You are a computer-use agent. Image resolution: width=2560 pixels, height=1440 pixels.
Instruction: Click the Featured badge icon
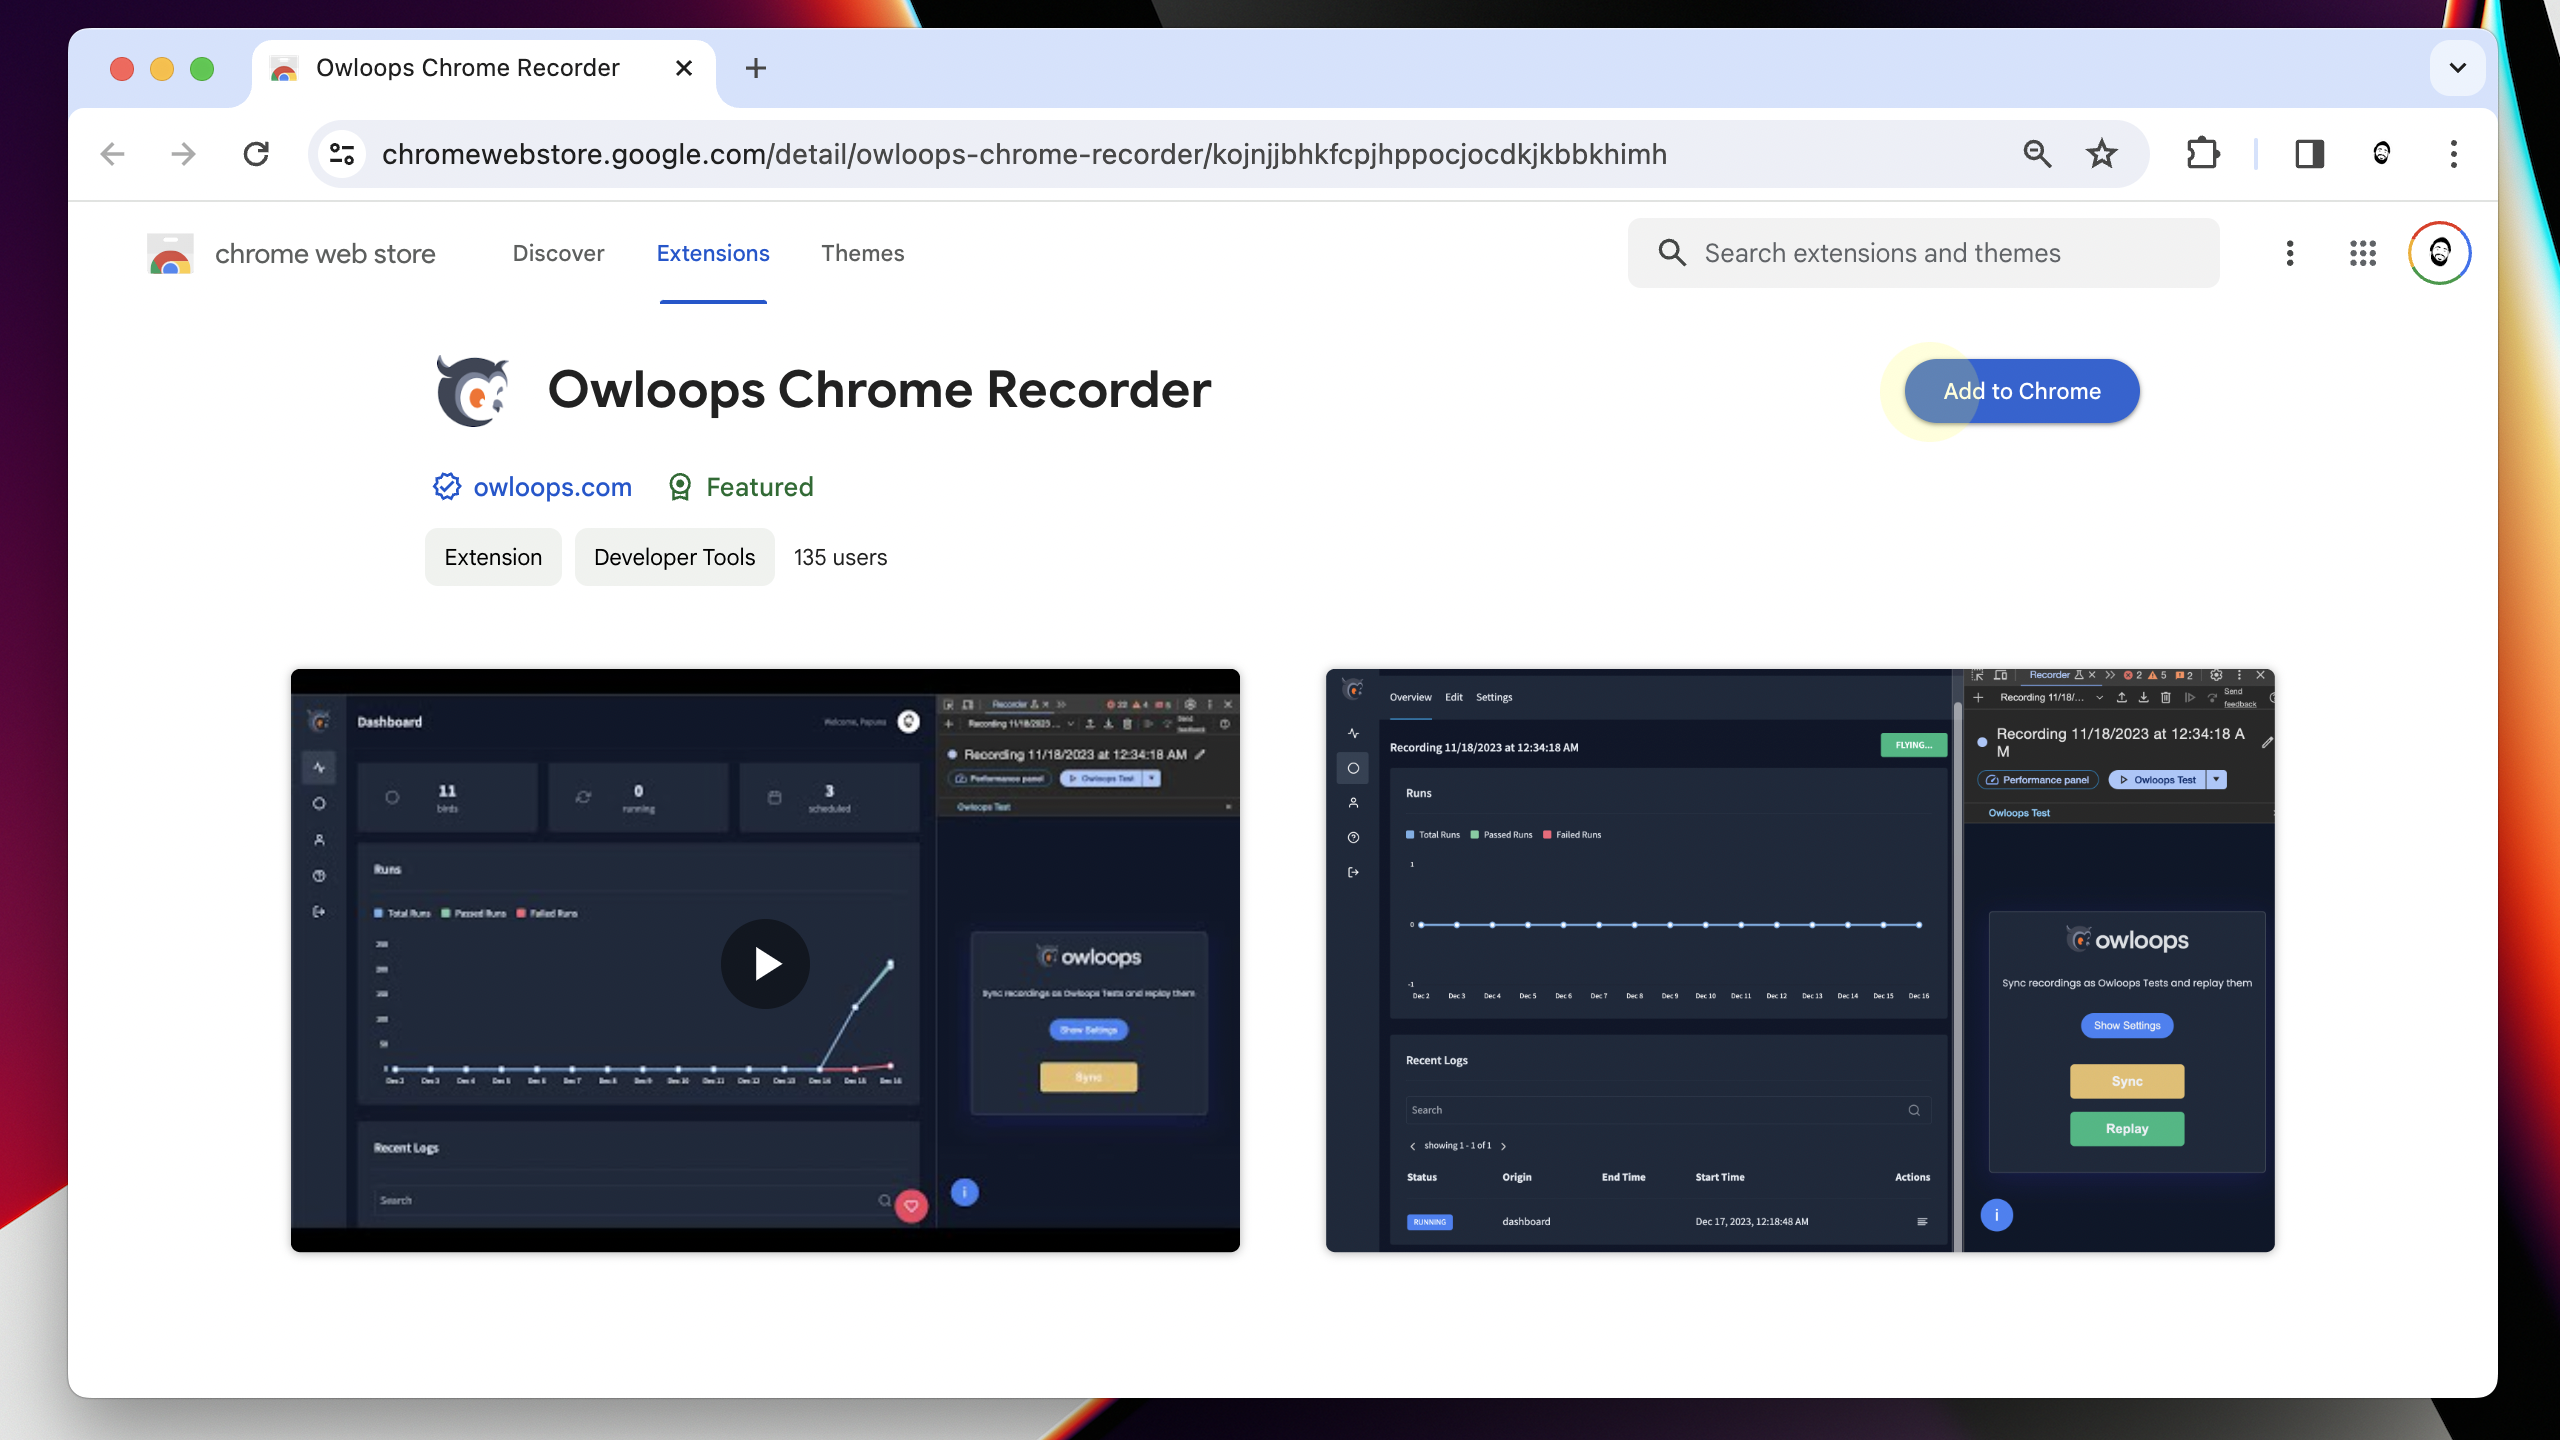click(x=680, y=487)
